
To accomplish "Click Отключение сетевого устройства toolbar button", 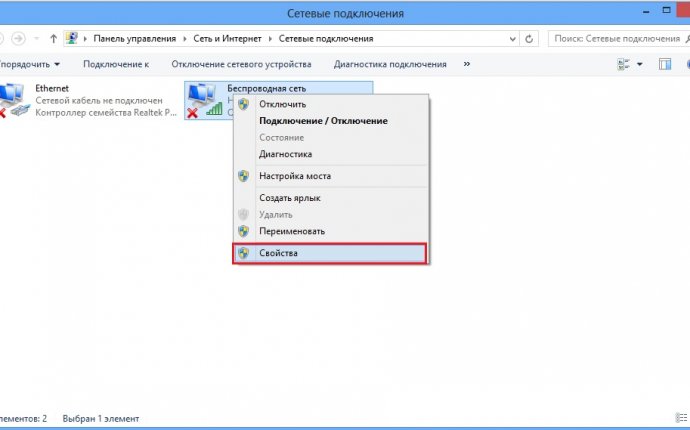I will click(241, 64).
